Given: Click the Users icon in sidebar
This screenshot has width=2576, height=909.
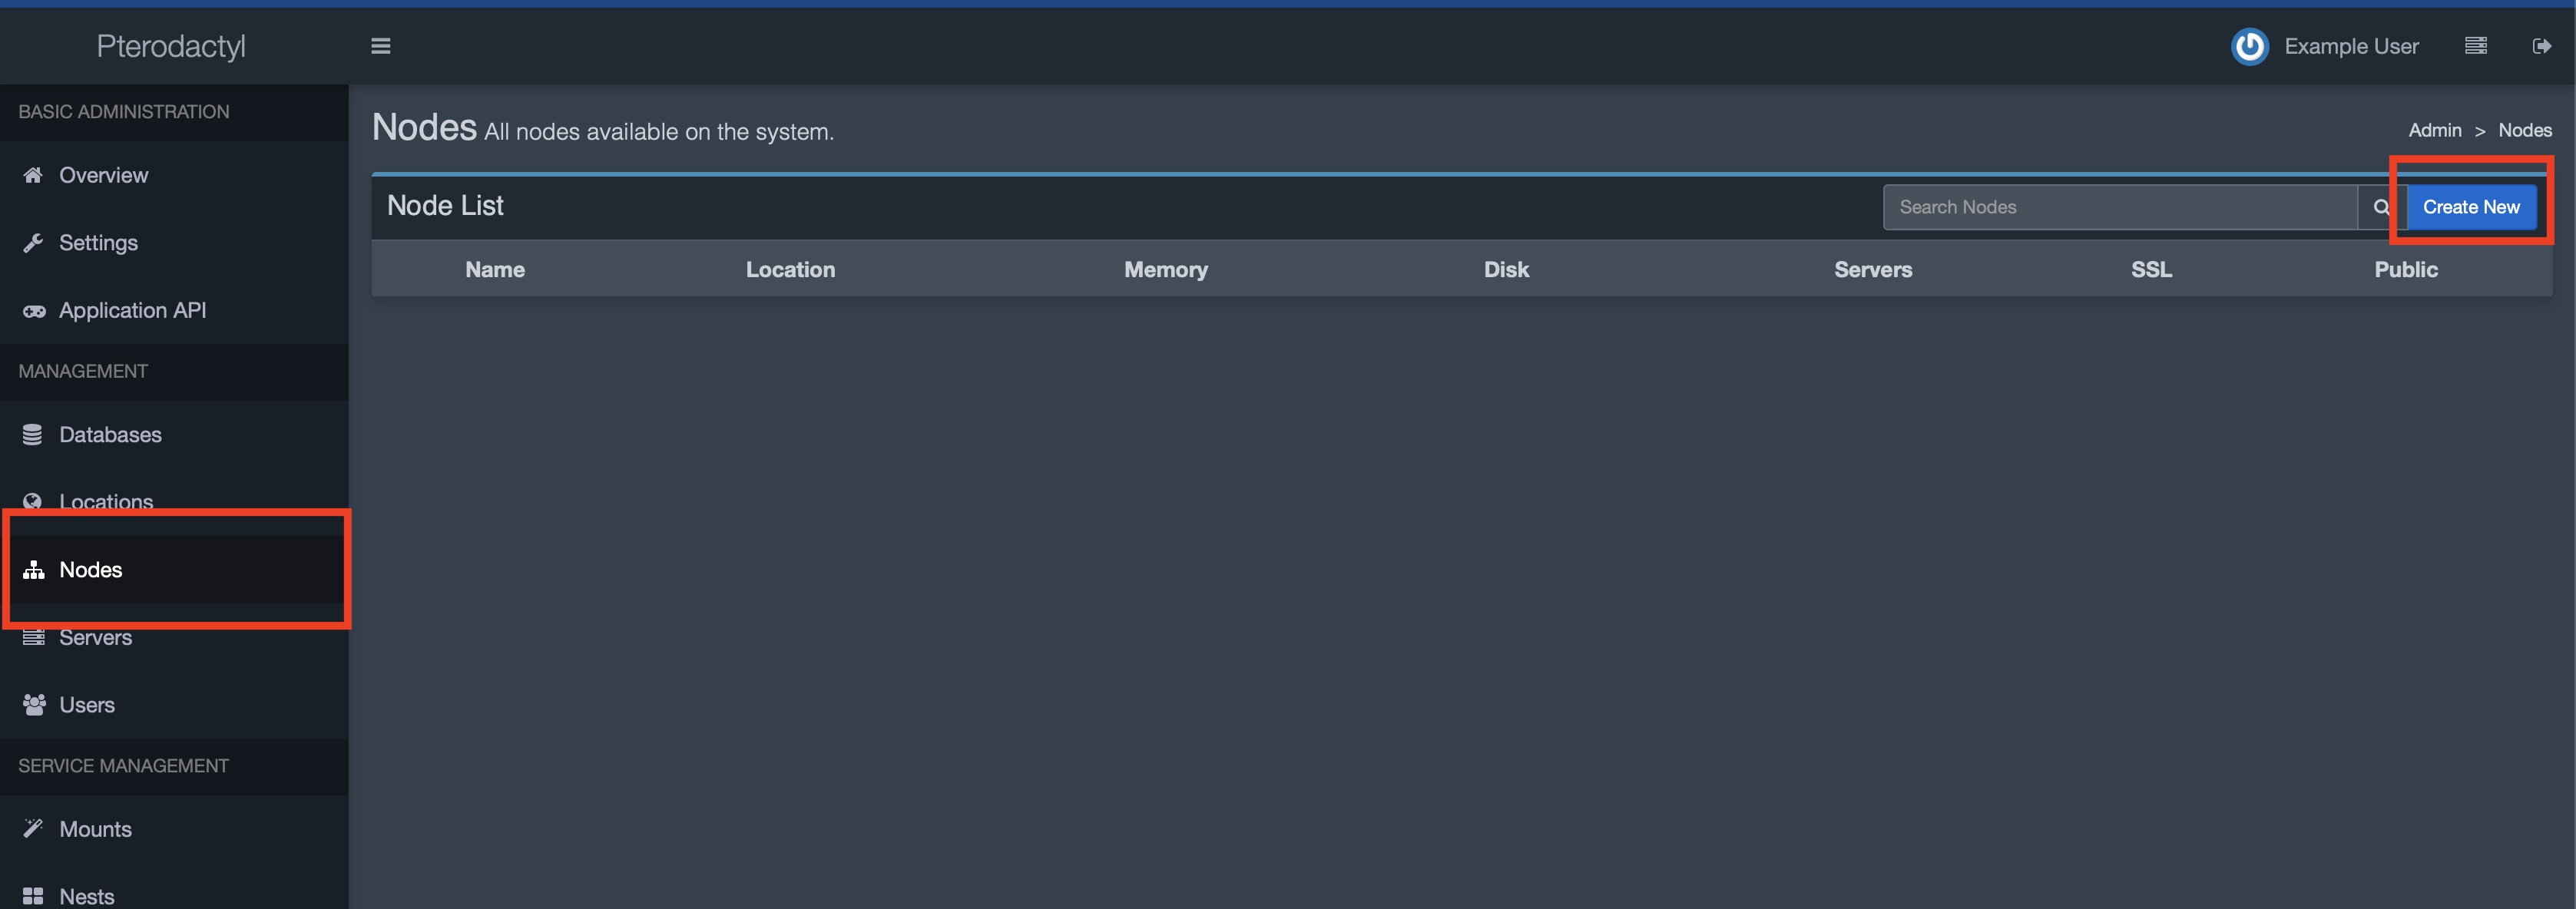Looking at the screenshot, I should (33, 702).
